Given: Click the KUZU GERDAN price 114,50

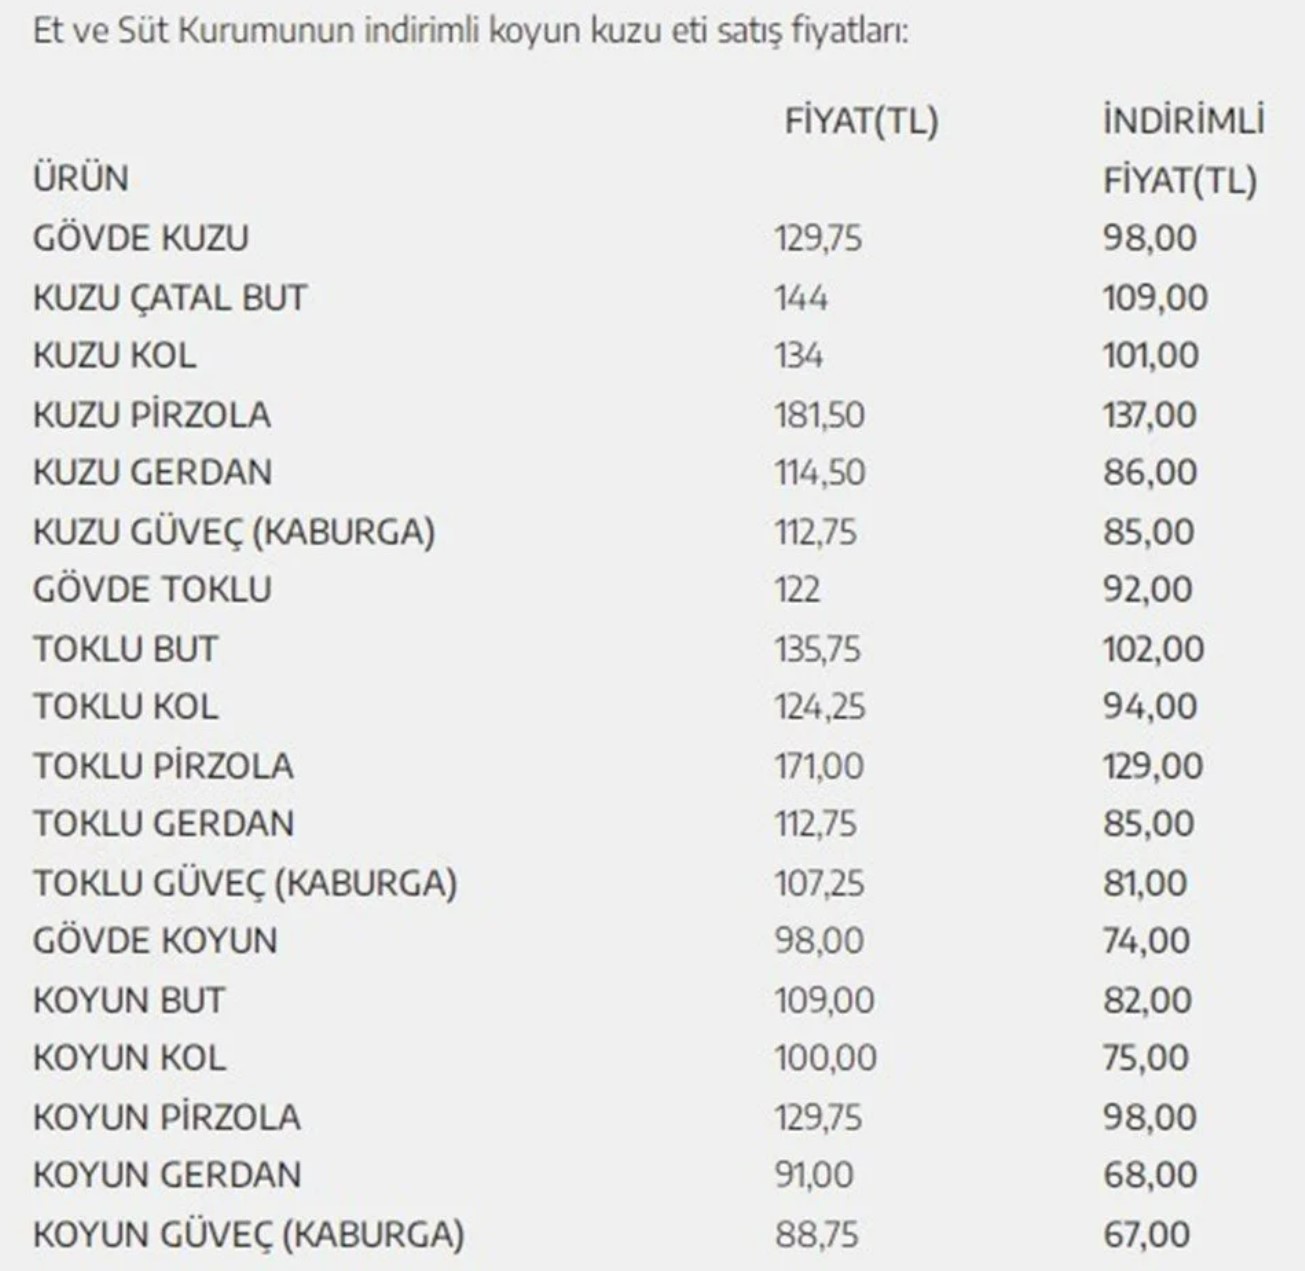Looking at the screenshot, I should pos(820,472).
